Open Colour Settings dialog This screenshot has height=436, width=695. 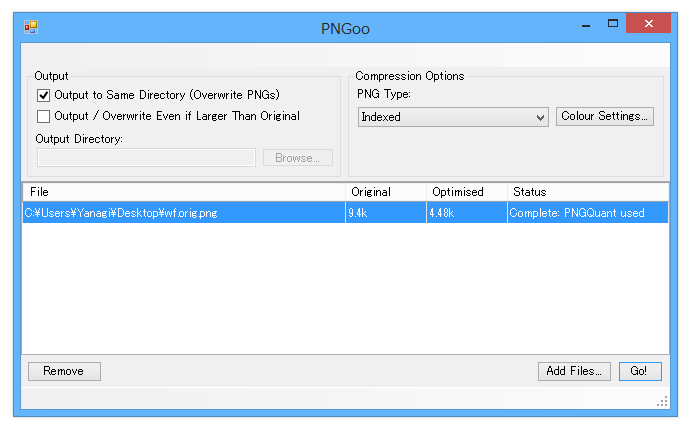pyautogui.click(x=605, y=117)
